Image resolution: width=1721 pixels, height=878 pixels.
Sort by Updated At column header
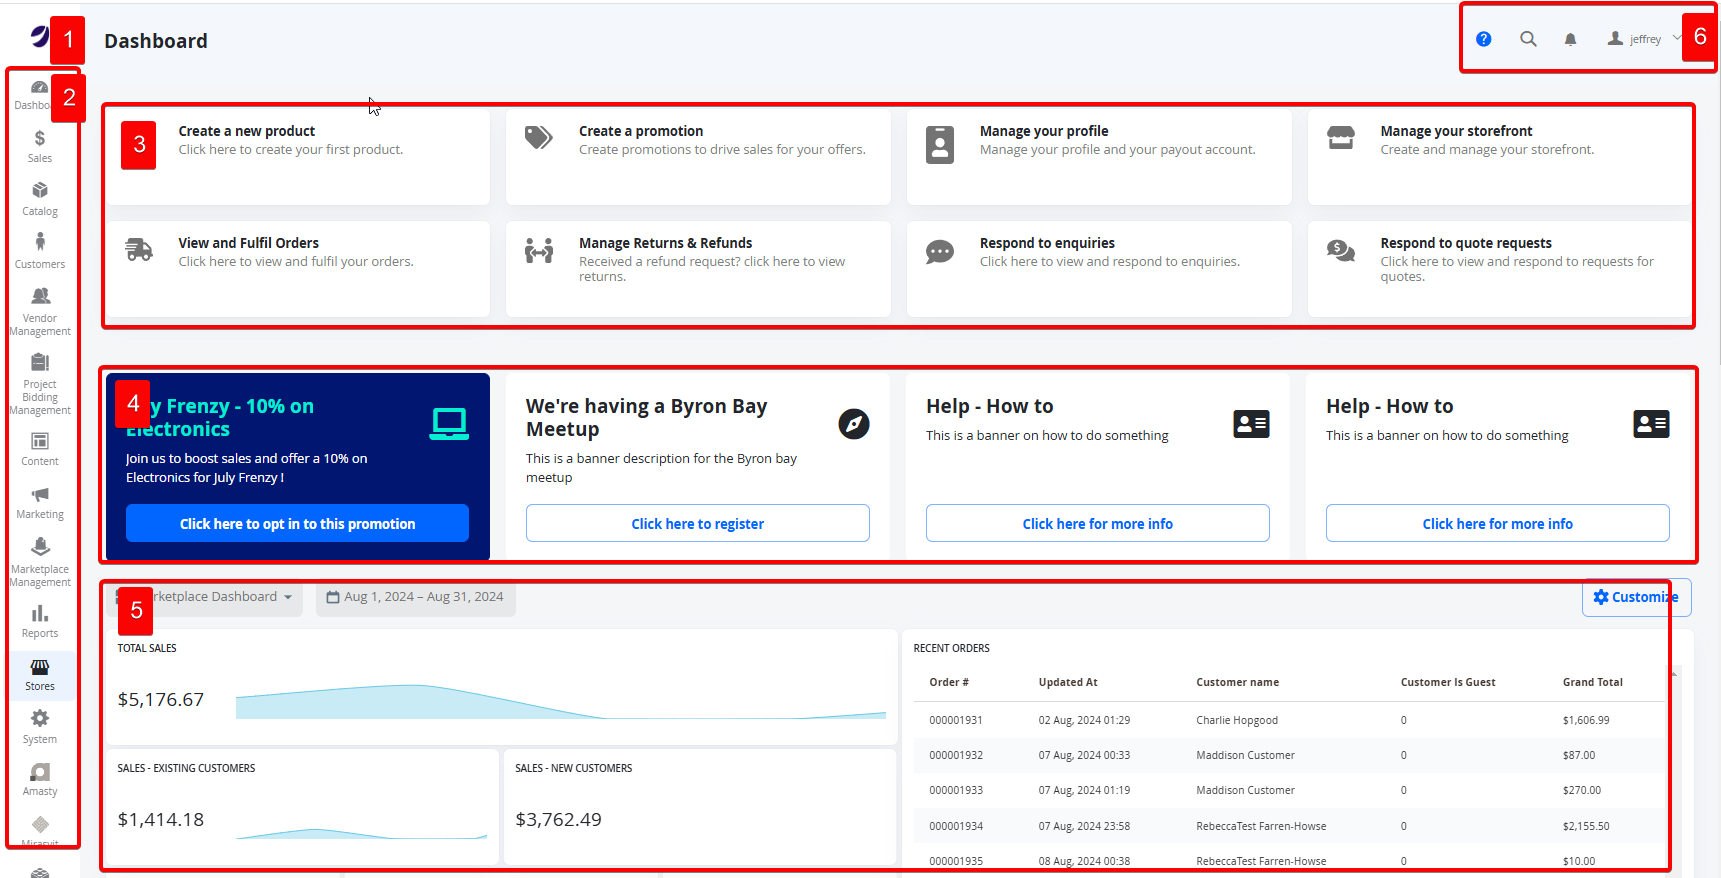pyautogui.click(x=1068, y=682)
